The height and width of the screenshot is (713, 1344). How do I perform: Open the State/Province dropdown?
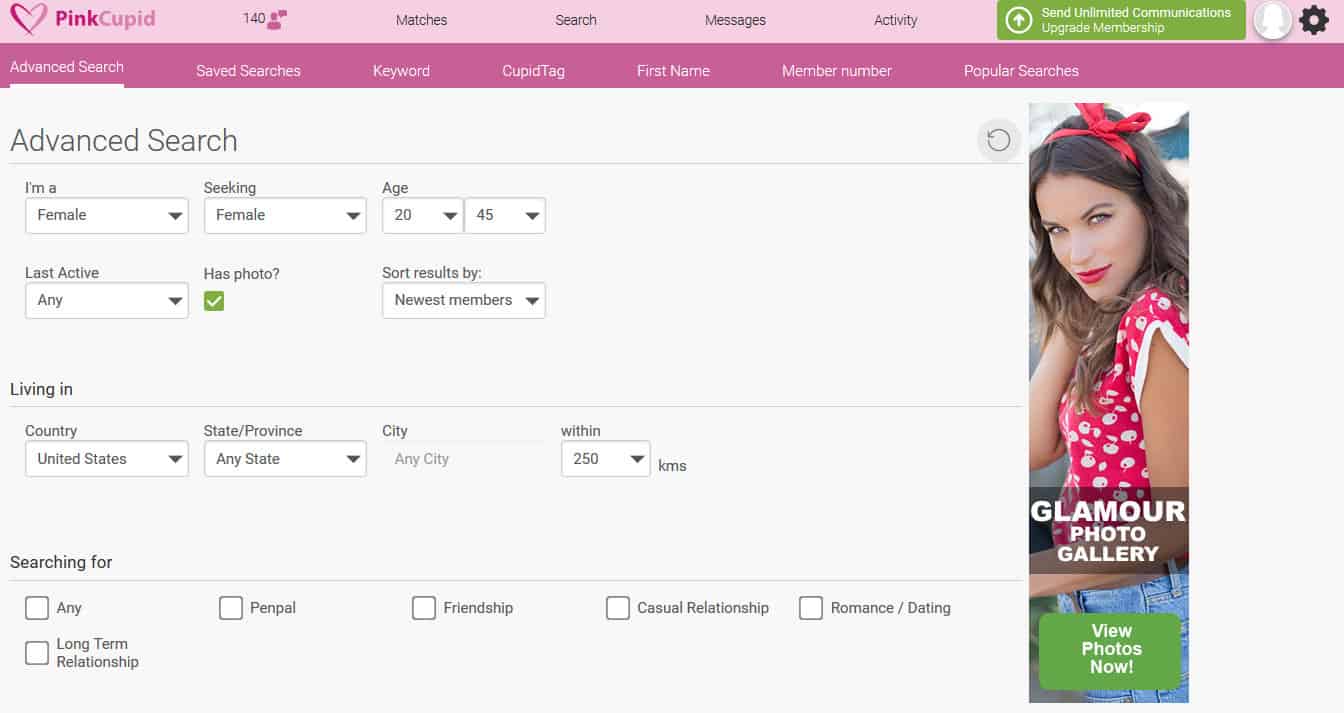click(x=285, y=459)
